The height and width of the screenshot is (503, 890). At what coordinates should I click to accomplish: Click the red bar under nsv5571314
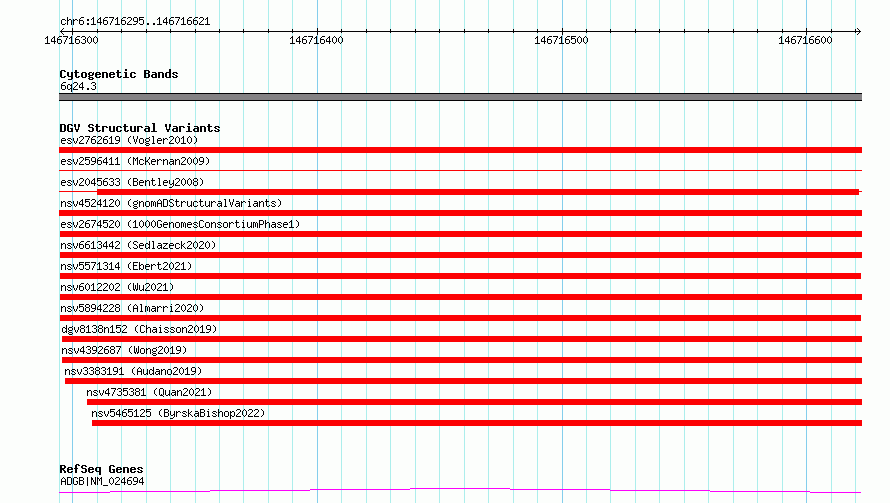pyautogui.click(x=460, y=276)
